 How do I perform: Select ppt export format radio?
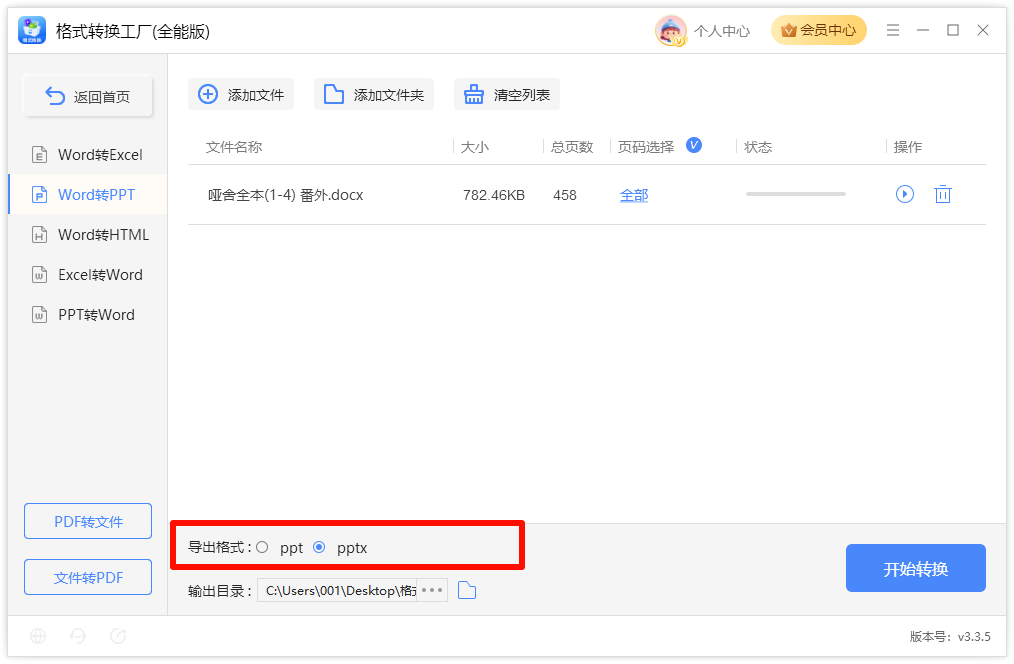[262, 548]
